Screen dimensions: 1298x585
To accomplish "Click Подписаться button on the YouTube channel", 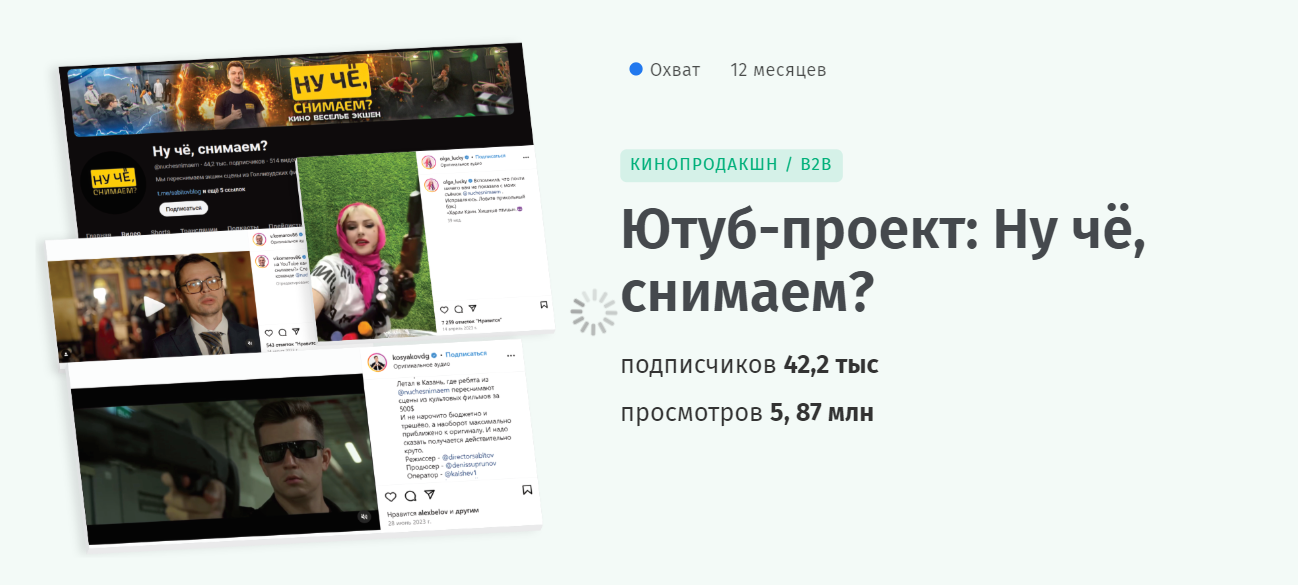I will coord(184,208).
